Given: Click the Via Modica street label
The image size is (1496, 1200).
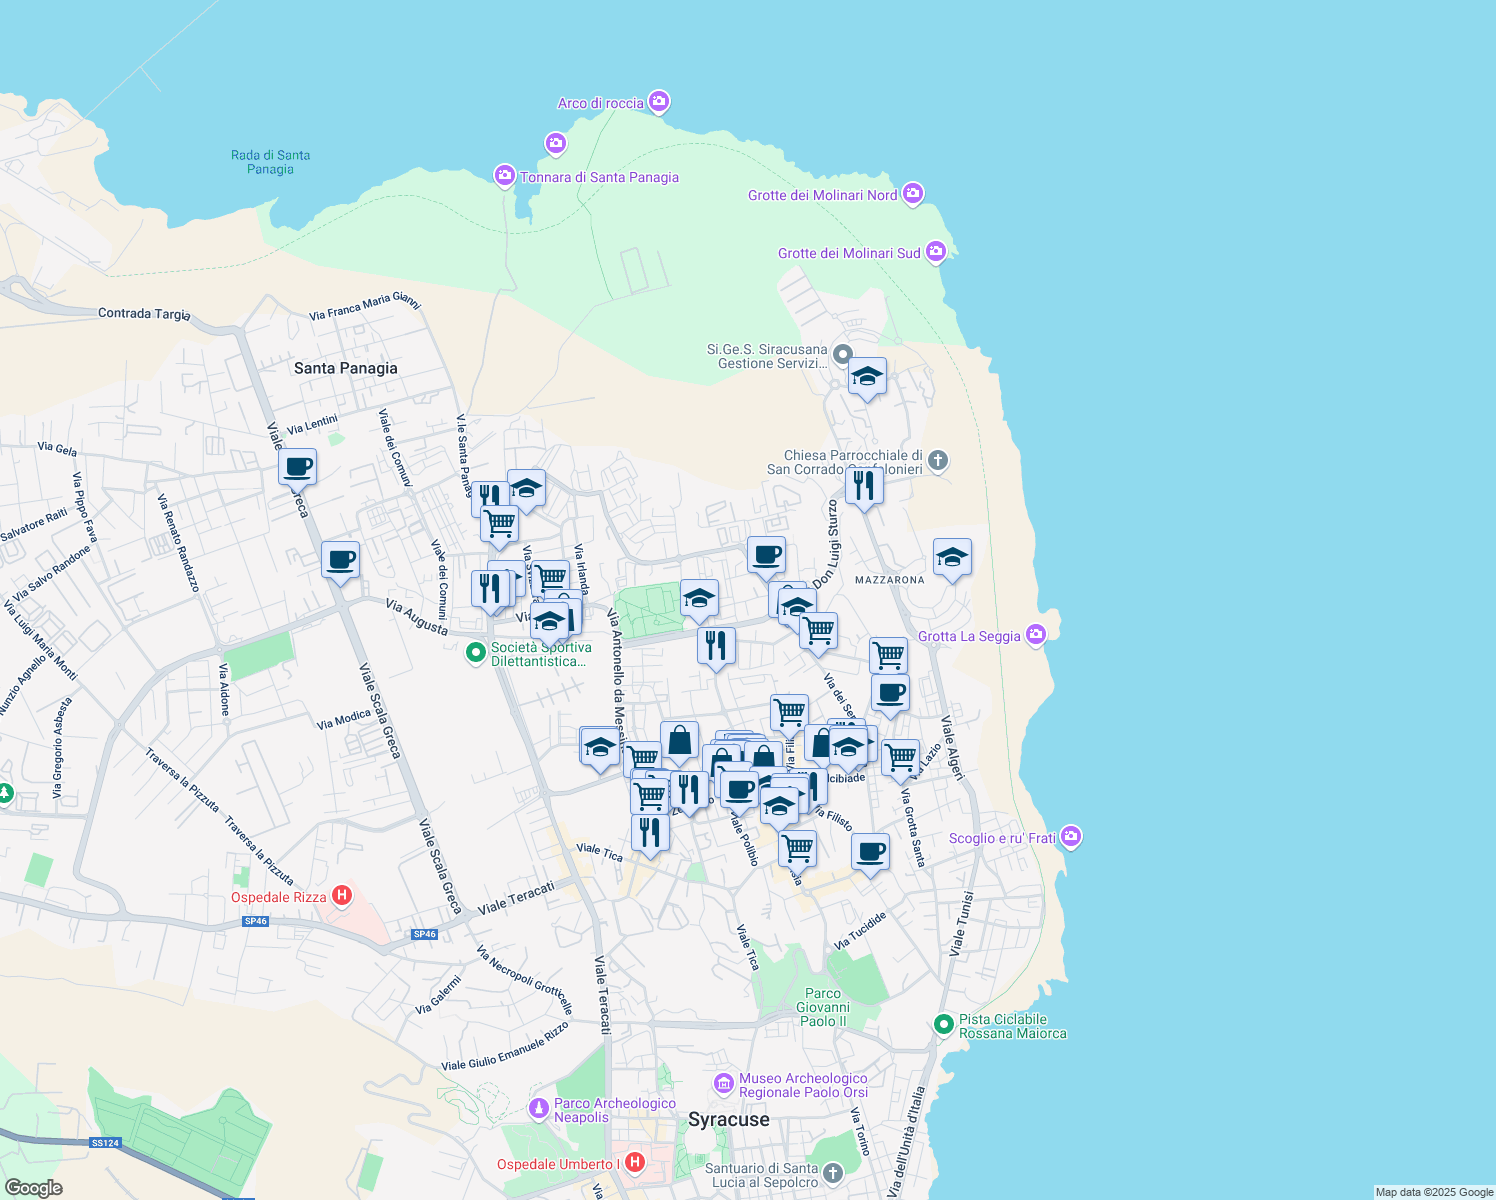Looking at the screenshot, I should (343, 719).
